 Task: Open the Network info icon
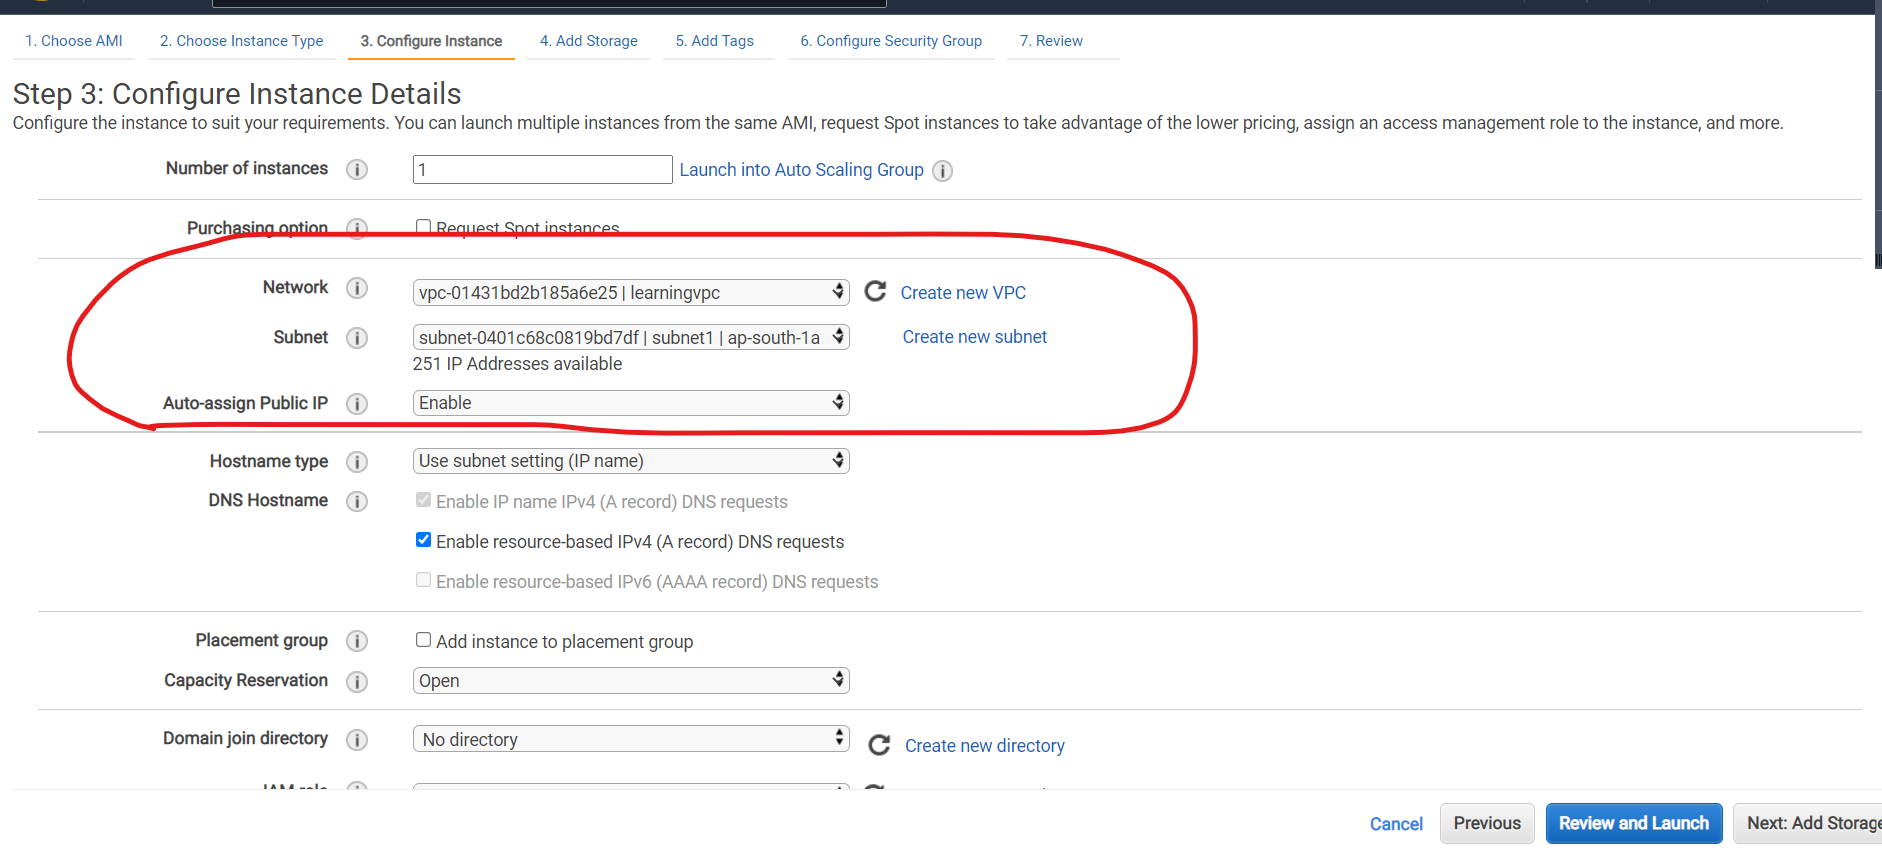tap(357, 289)
